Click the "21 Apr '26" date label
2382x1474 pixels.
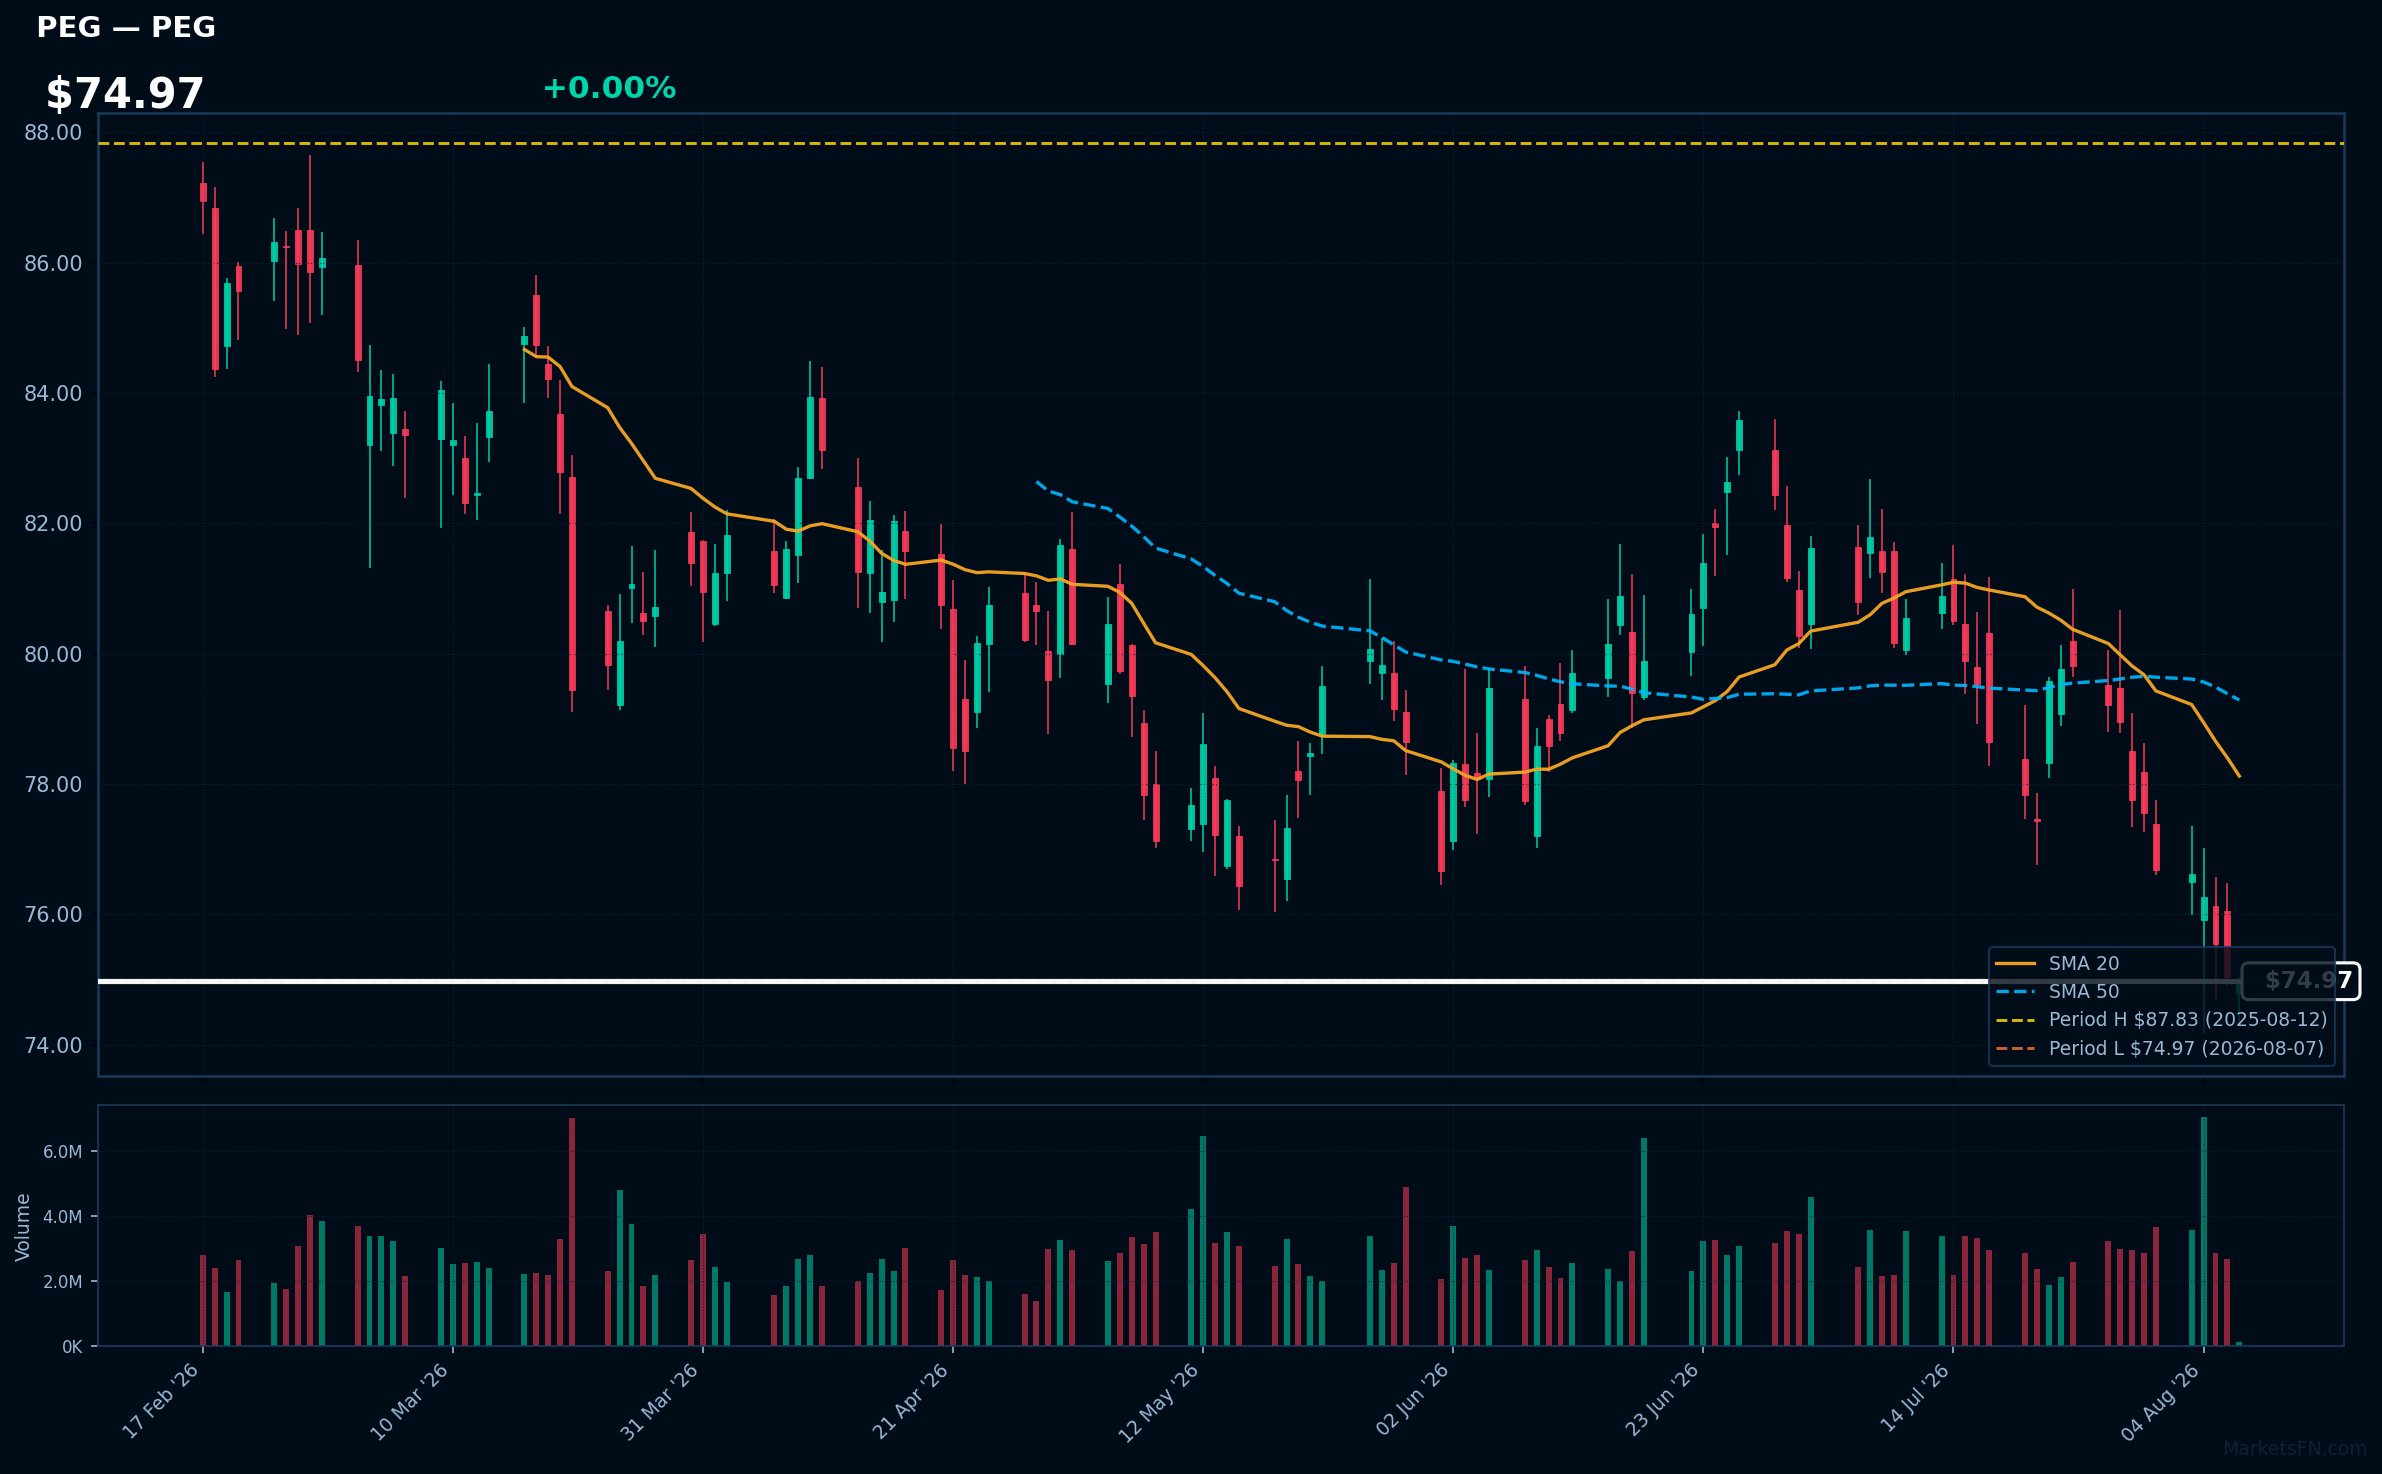coord(910,1401)
